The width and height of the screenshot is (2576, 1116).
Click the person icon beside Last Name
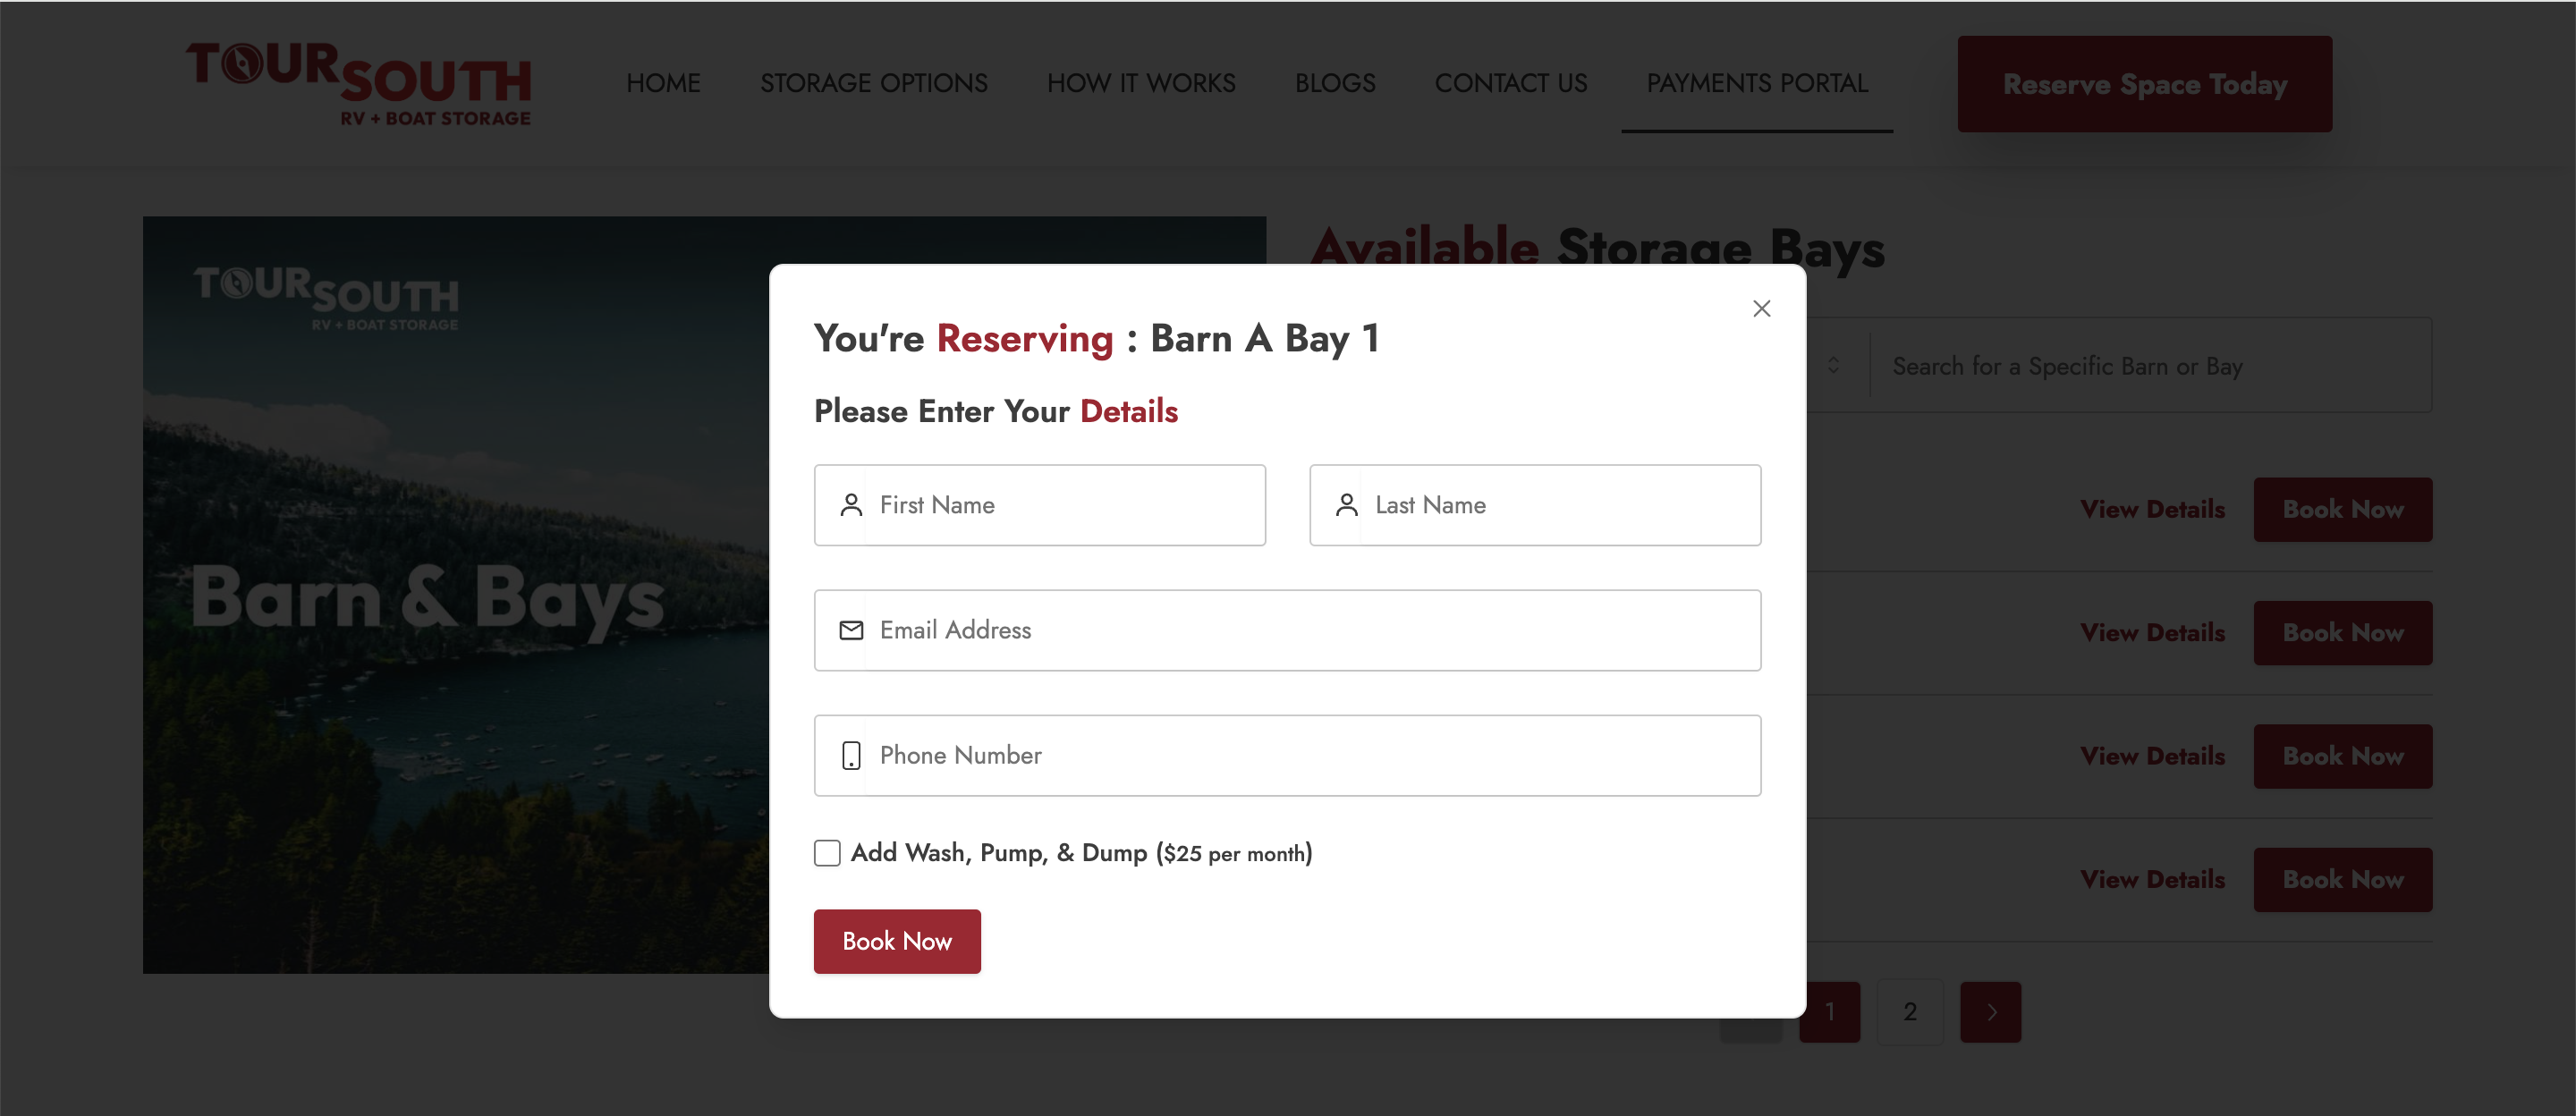[x=1346, y=505]
